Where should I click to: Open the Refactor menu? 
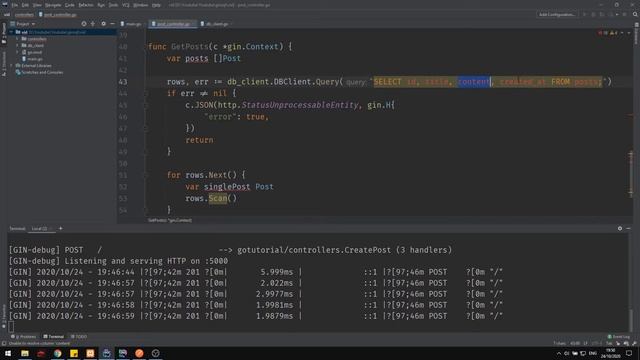pyautogui.click(x=86, y=5)
